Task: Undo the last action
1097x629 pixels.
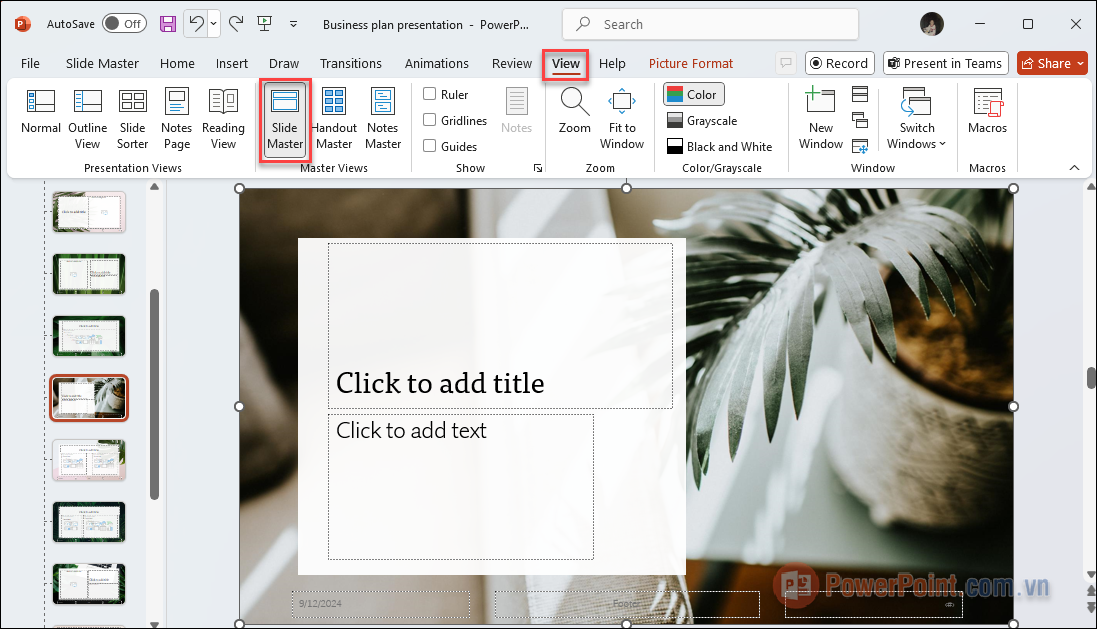Action: 197,24
